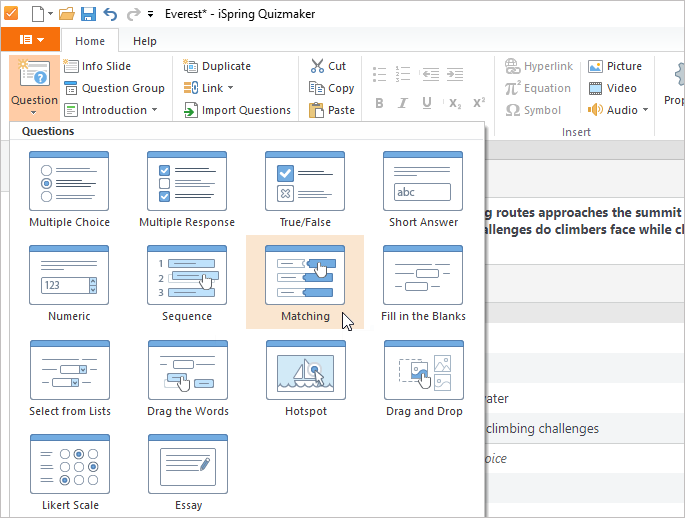Click the Save icon in title bar
The height and width of the screenshot is (518, 685).
pos(88,14)
